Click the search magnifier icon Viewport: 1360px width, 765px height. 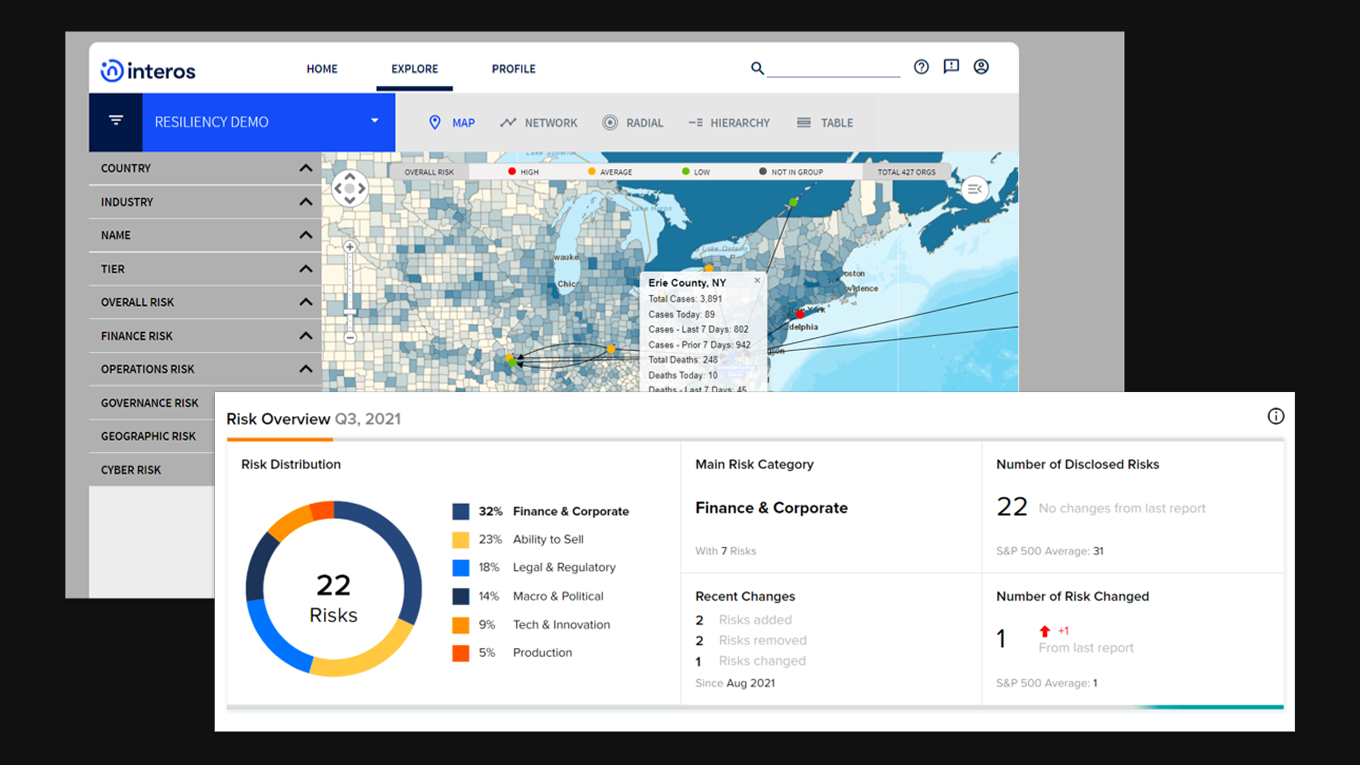[757, 68]
